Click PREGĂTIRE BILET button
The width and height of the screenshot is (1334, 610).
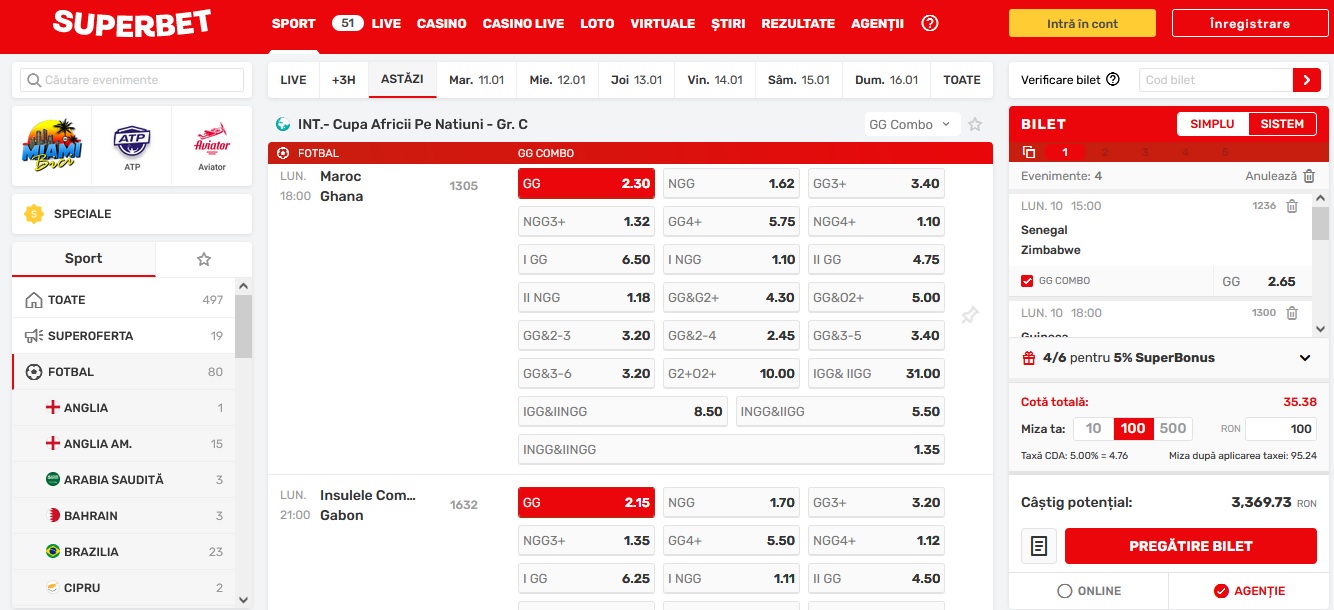click(1190, 546)
